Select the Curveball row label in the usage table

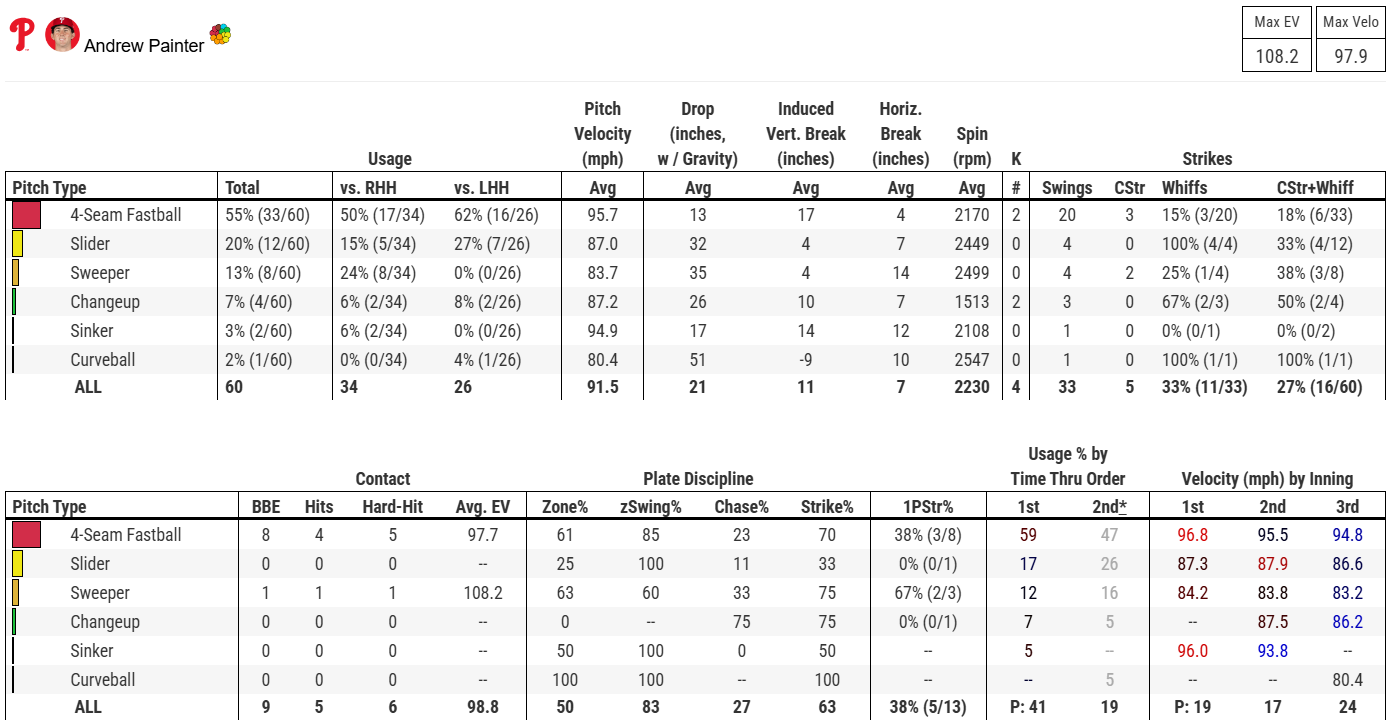tap(103, 360)
